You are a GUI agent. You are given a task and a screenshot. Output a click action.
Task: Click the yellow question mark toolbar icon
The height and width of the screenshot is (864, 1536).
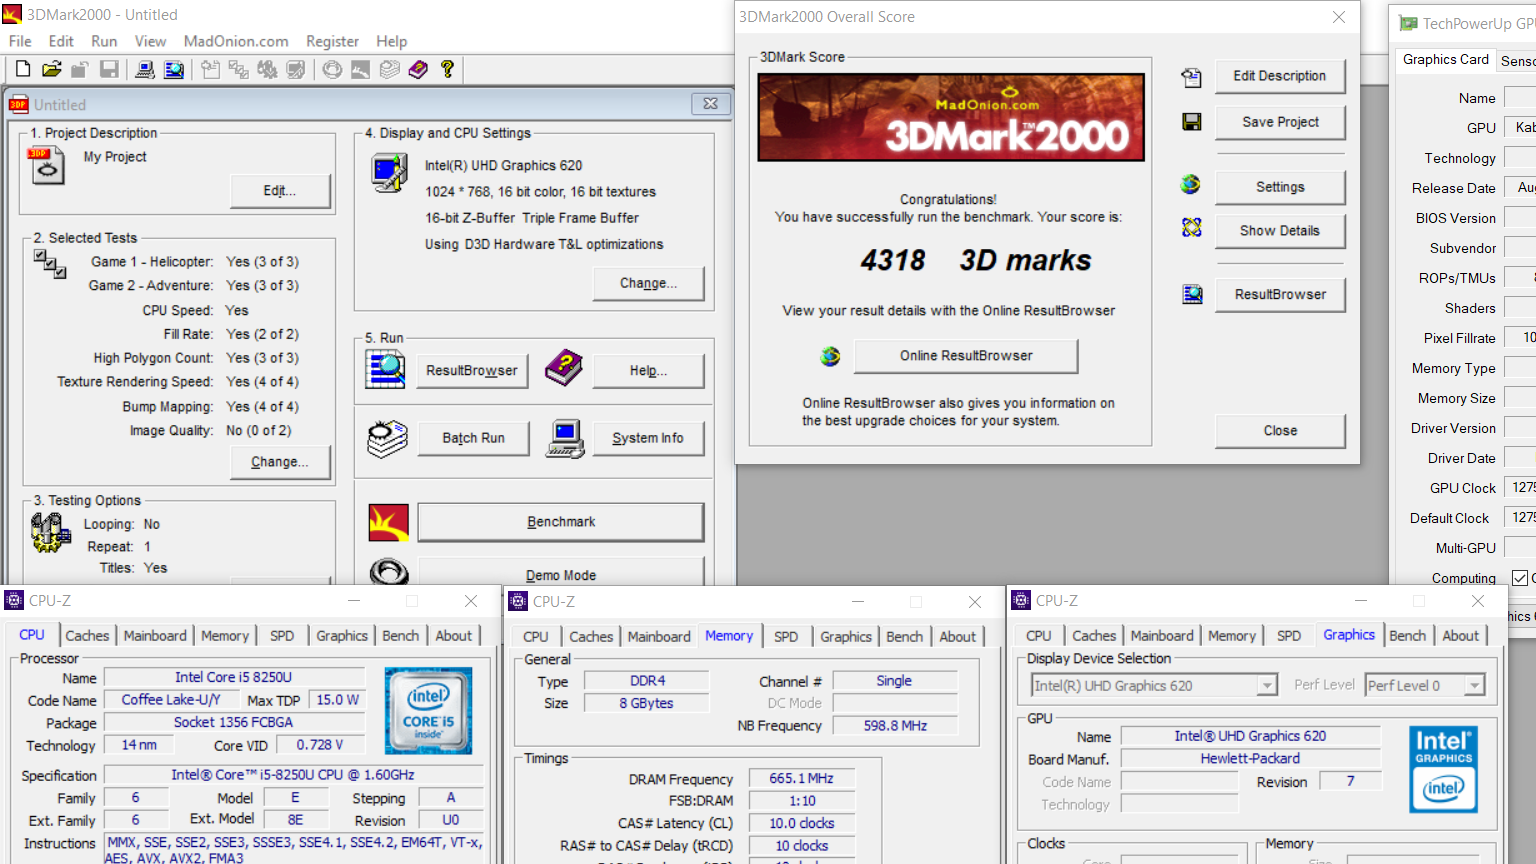pos(447,69)
